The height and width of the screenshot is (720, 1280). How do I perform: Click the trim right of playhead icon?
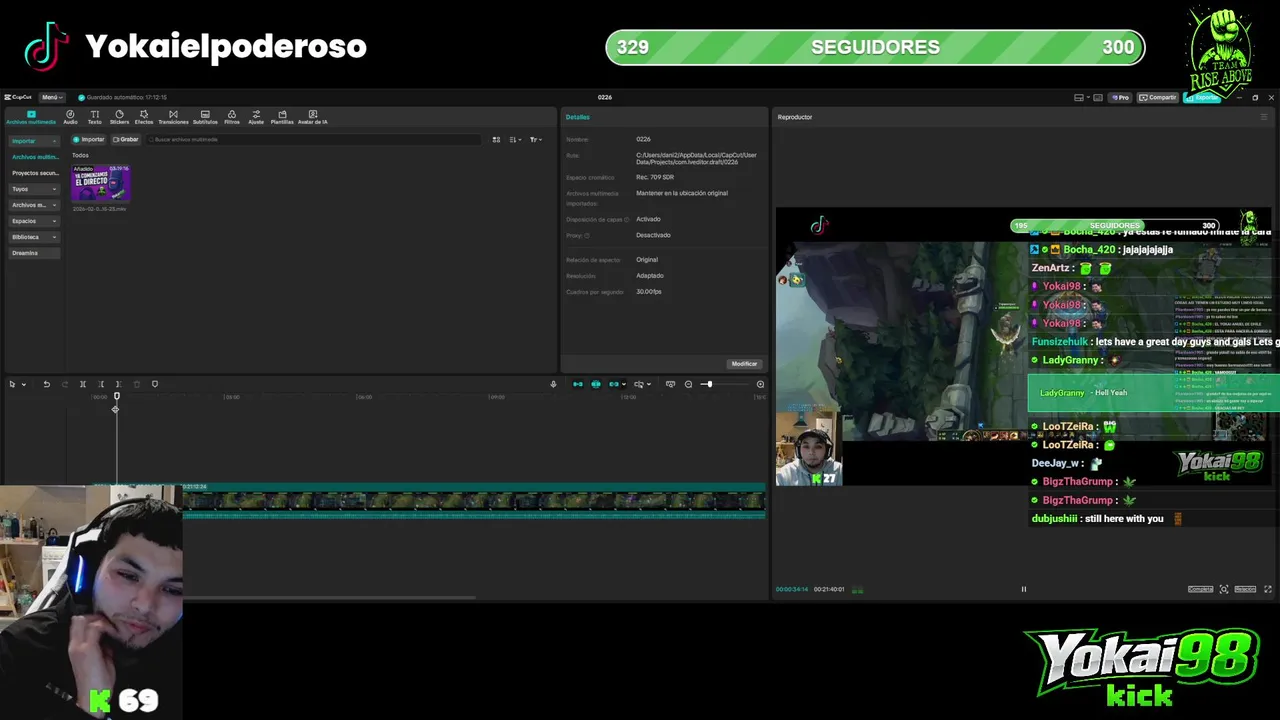click(118, 384)
